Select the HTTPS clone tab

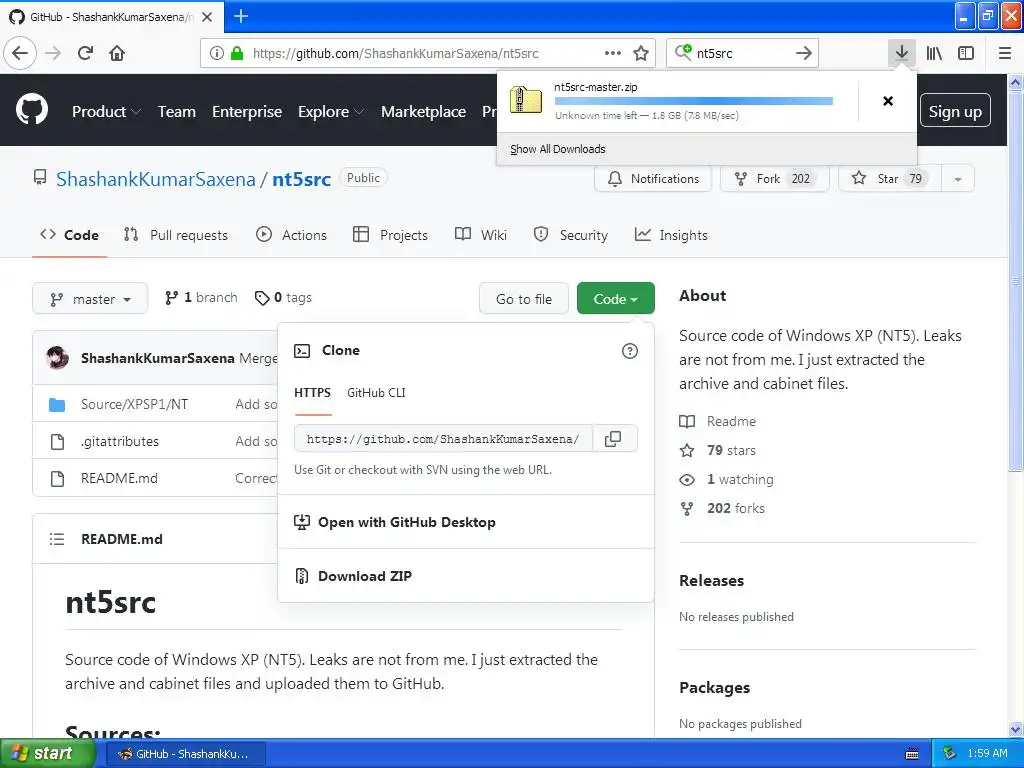tap(312, 392)
